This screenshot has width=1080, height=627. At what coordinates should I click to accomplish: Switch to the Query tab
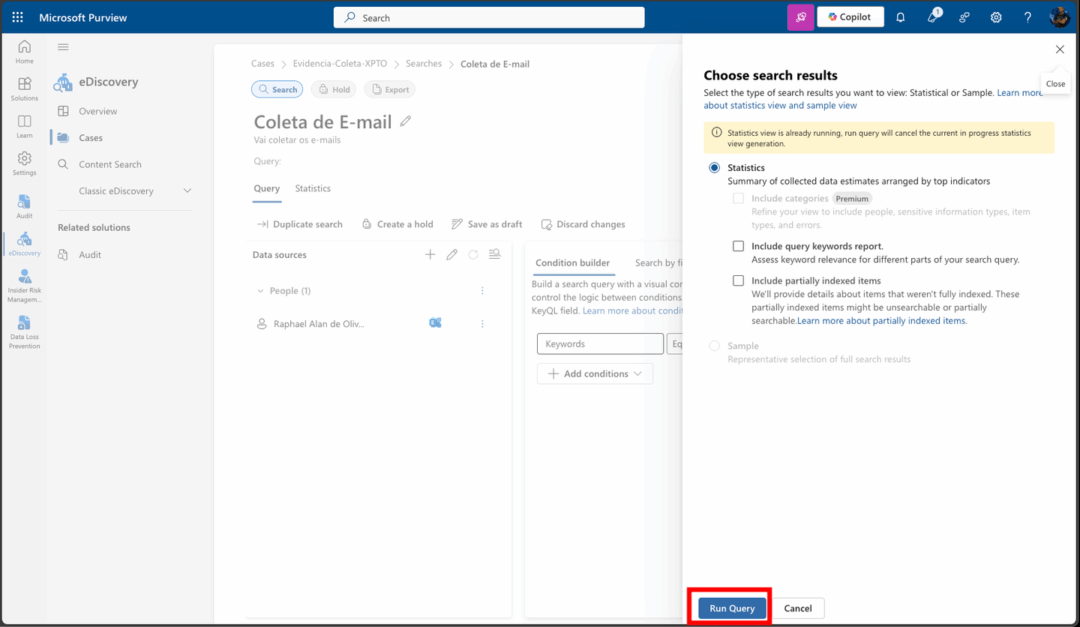(x=267, y=188)
